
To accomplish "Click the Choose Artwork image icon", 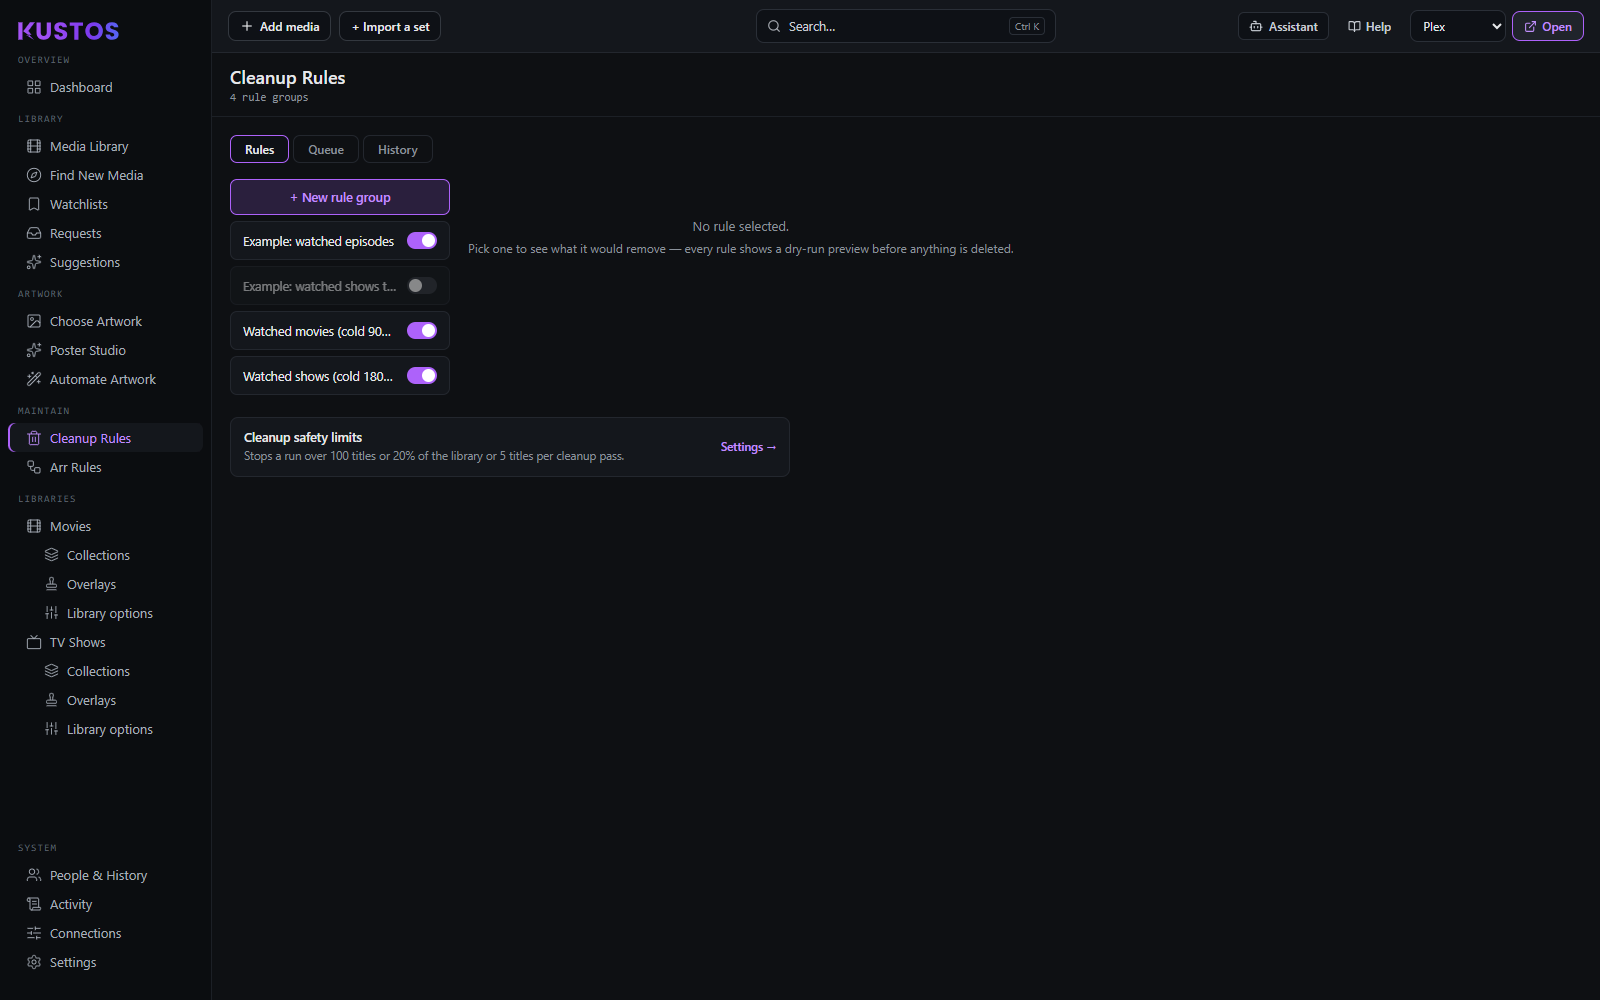I will (x=34, y=321).
